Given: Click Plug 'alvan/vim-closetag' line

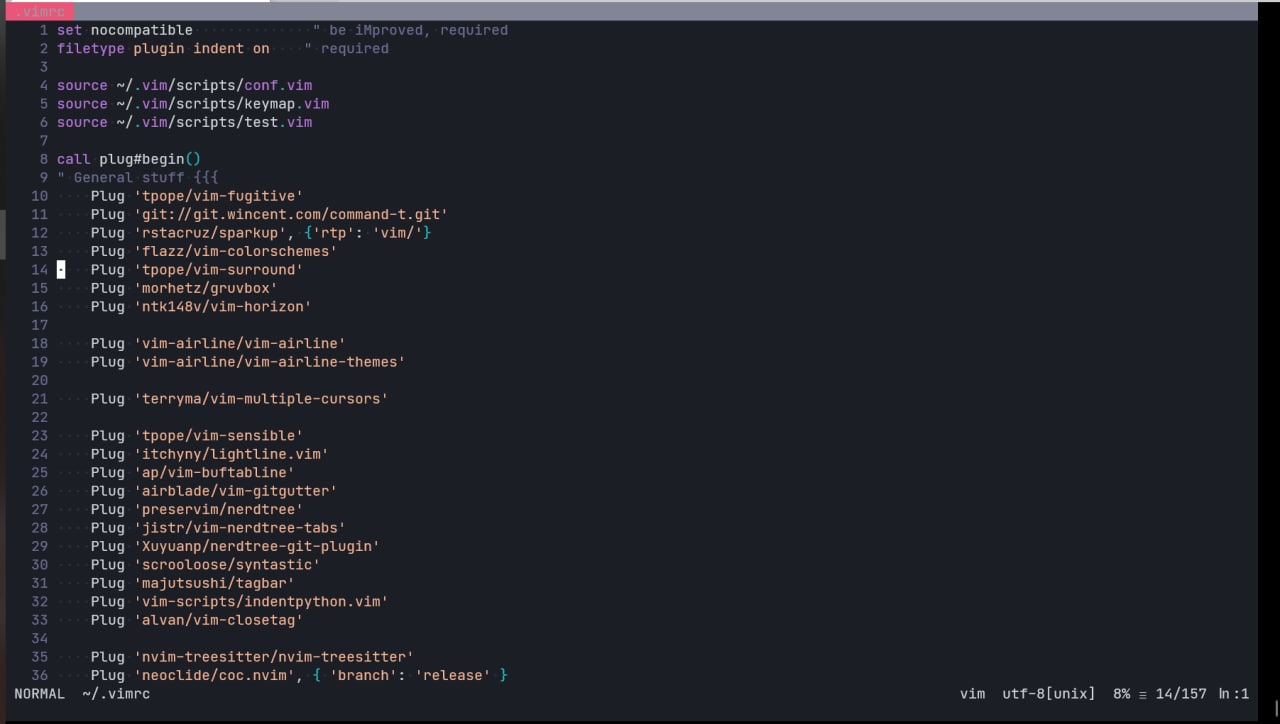Looking at the screenshot, I should pyautogui.click(x=197, y=620).
